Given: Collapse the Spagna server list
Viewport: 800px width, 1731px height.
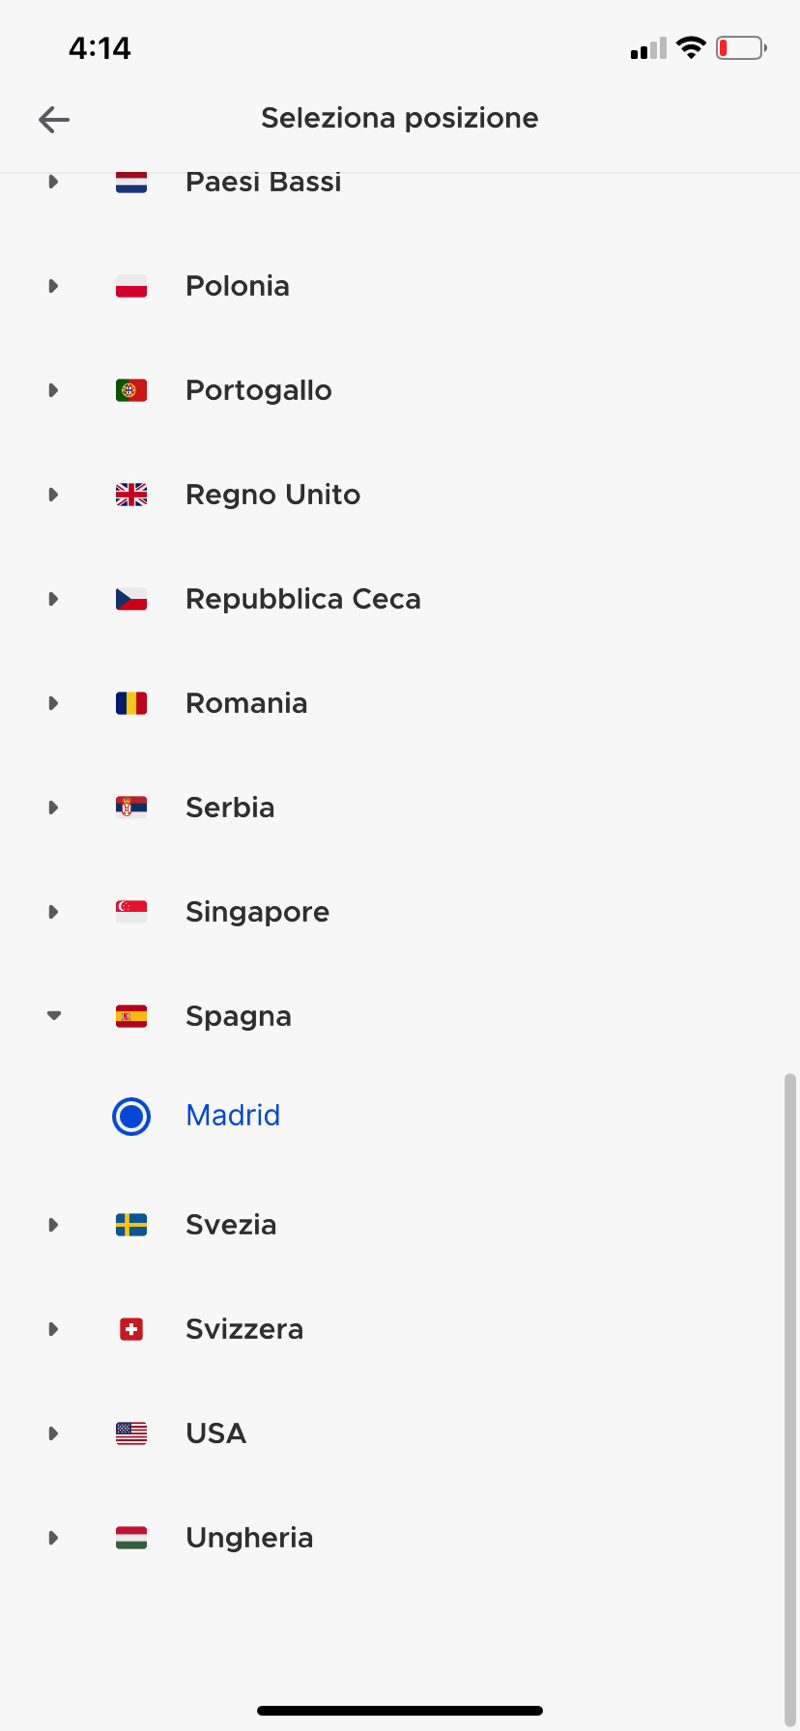Looking at the screenshot, I should click(54, 1016).
